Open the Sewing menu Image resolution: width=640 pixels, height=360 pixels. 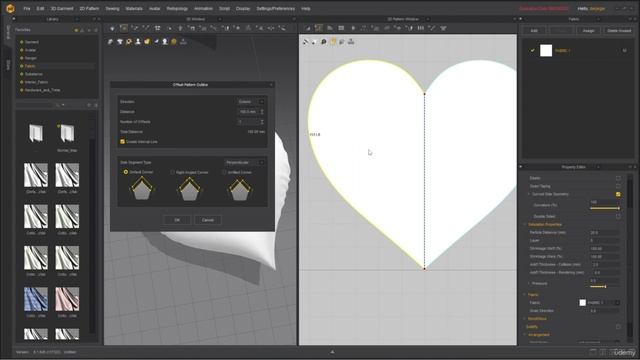[x=112, y=9]
